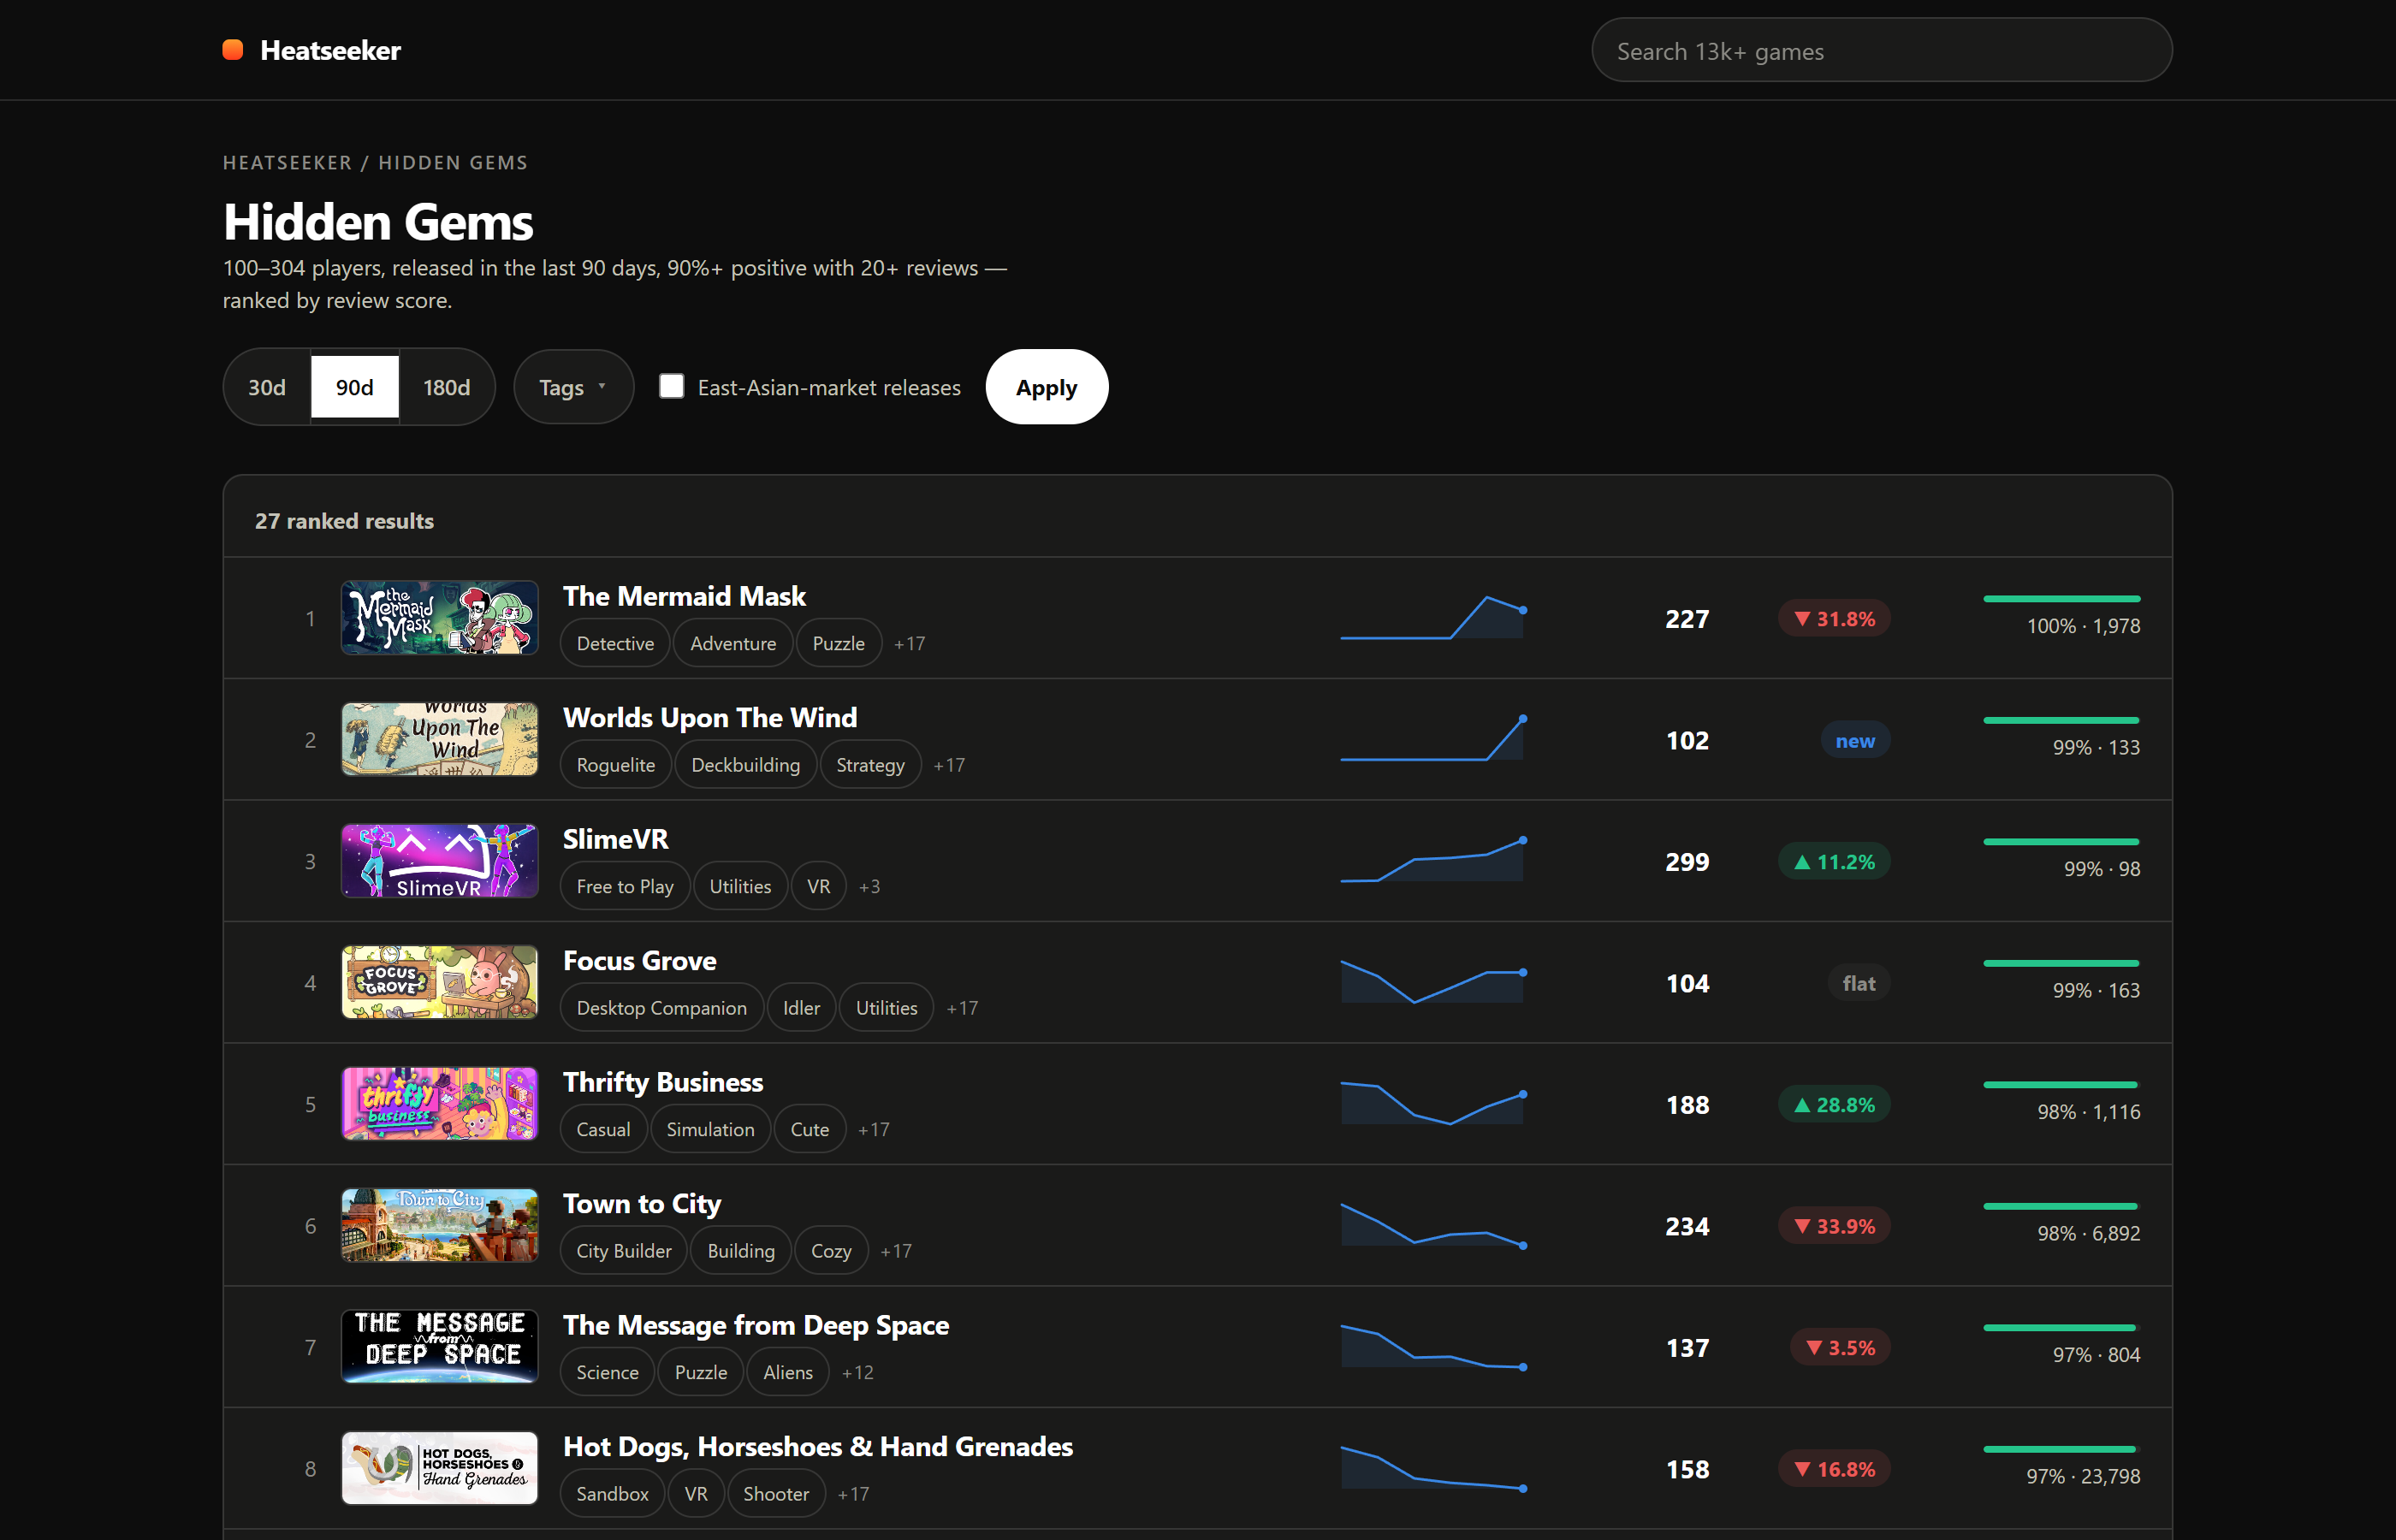This screenshot has height=1540, width=2396.
Task: Click the down 31.8% change badge
Action: pos(1834,619)
